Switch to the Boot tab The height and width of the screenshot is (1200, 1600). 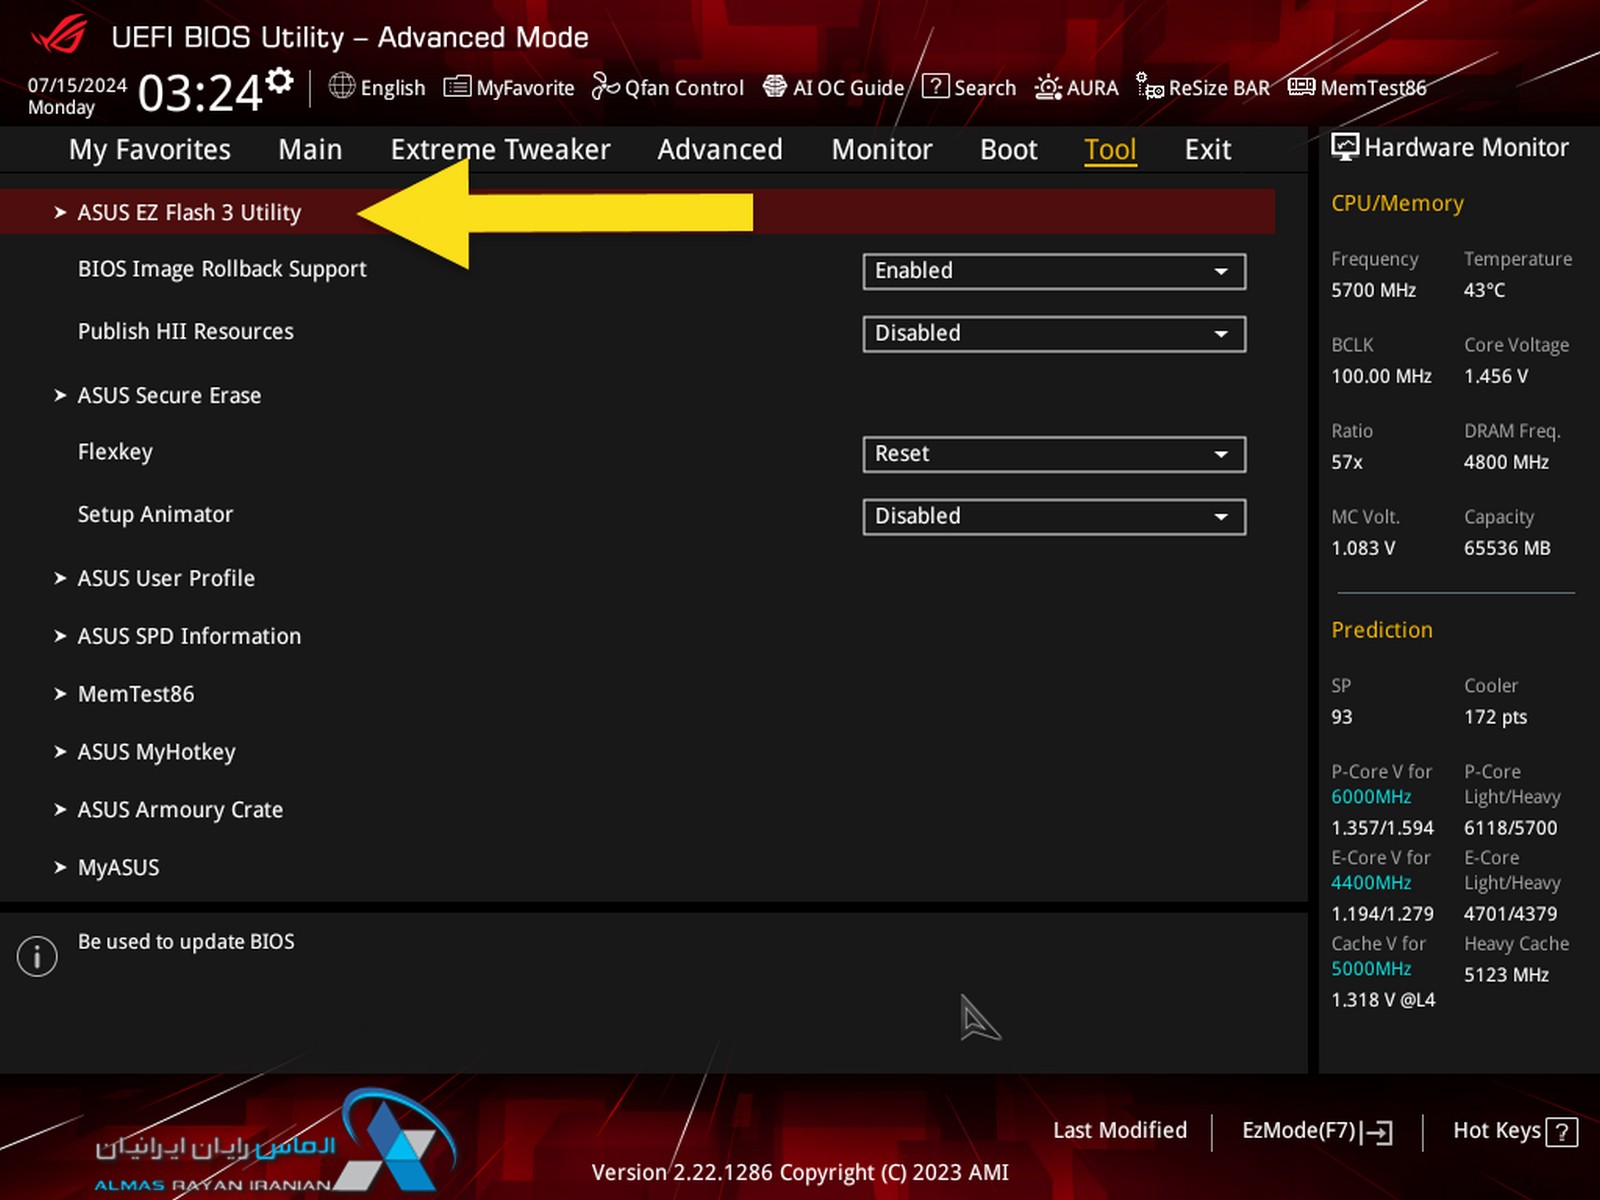tap(1008, 149)
